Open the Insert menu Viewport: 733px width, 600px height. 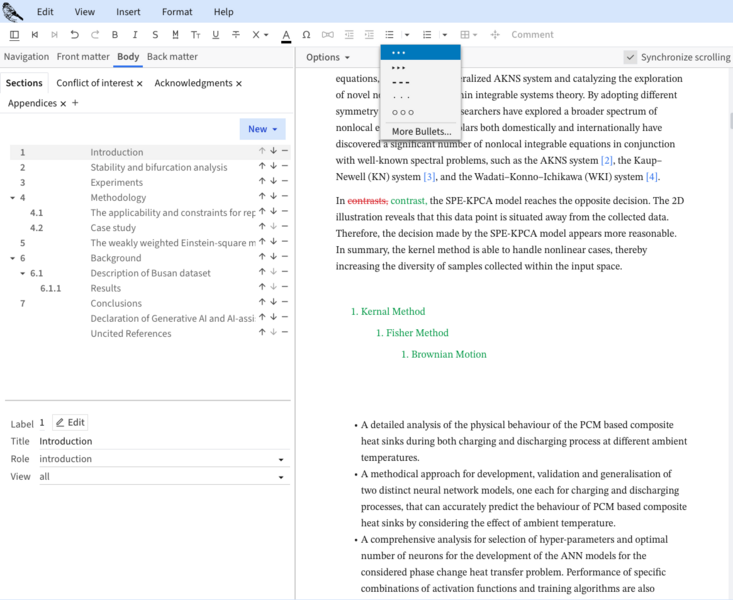(x=128, y=12)
